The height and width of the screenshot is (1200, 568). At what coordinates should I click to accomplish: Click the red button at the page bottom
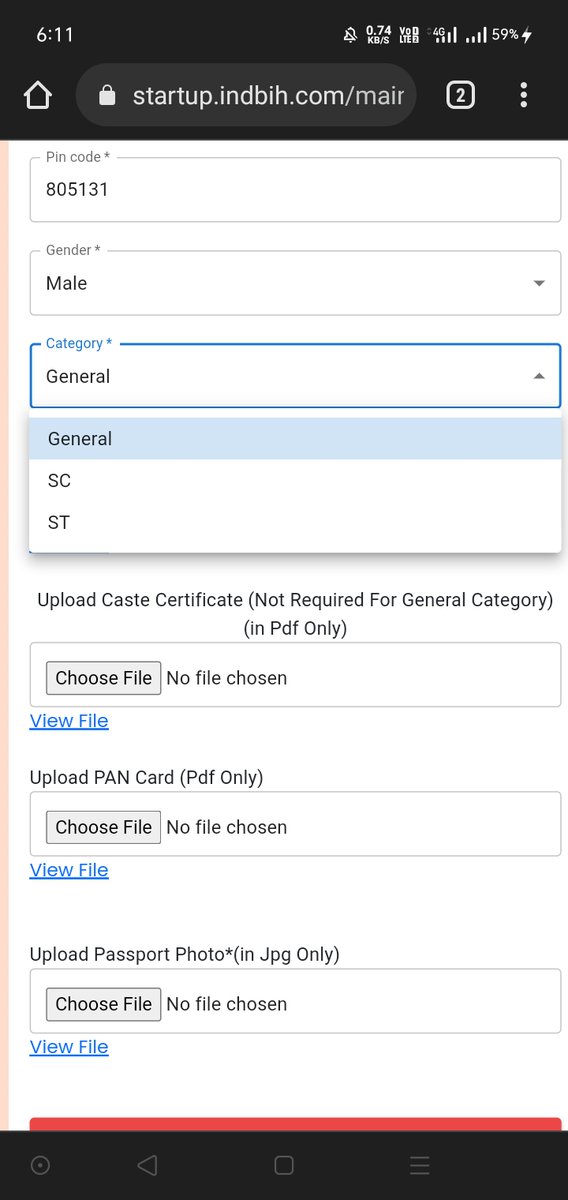pos(295,1124)
